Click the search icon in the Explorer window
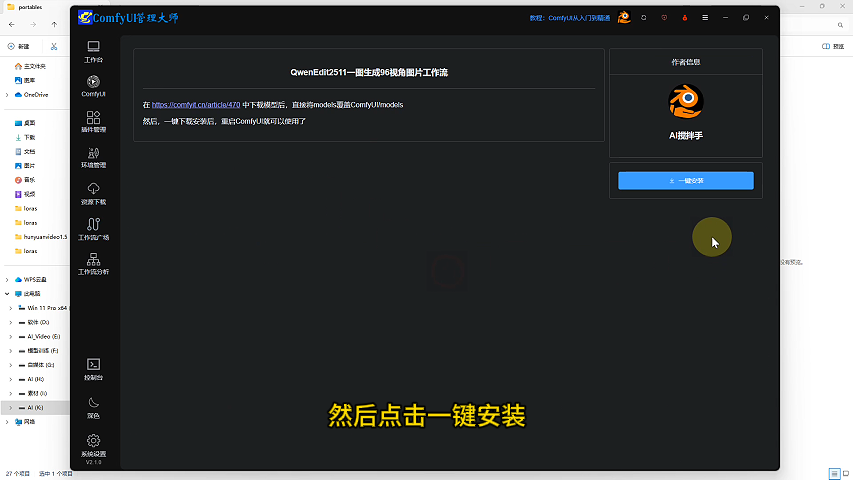The image size is (854, 480). click(x=840, y=25)
